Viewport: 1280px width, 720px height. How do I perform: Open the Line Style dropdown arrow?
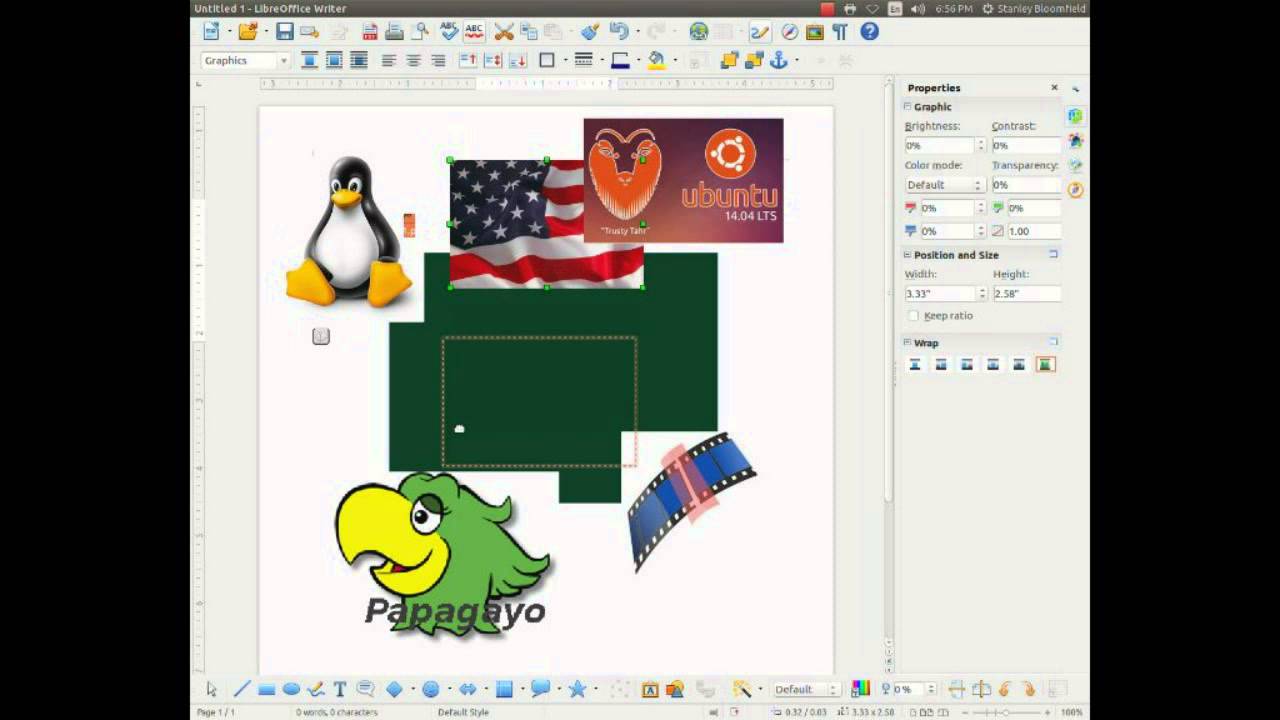click(603, 60)
